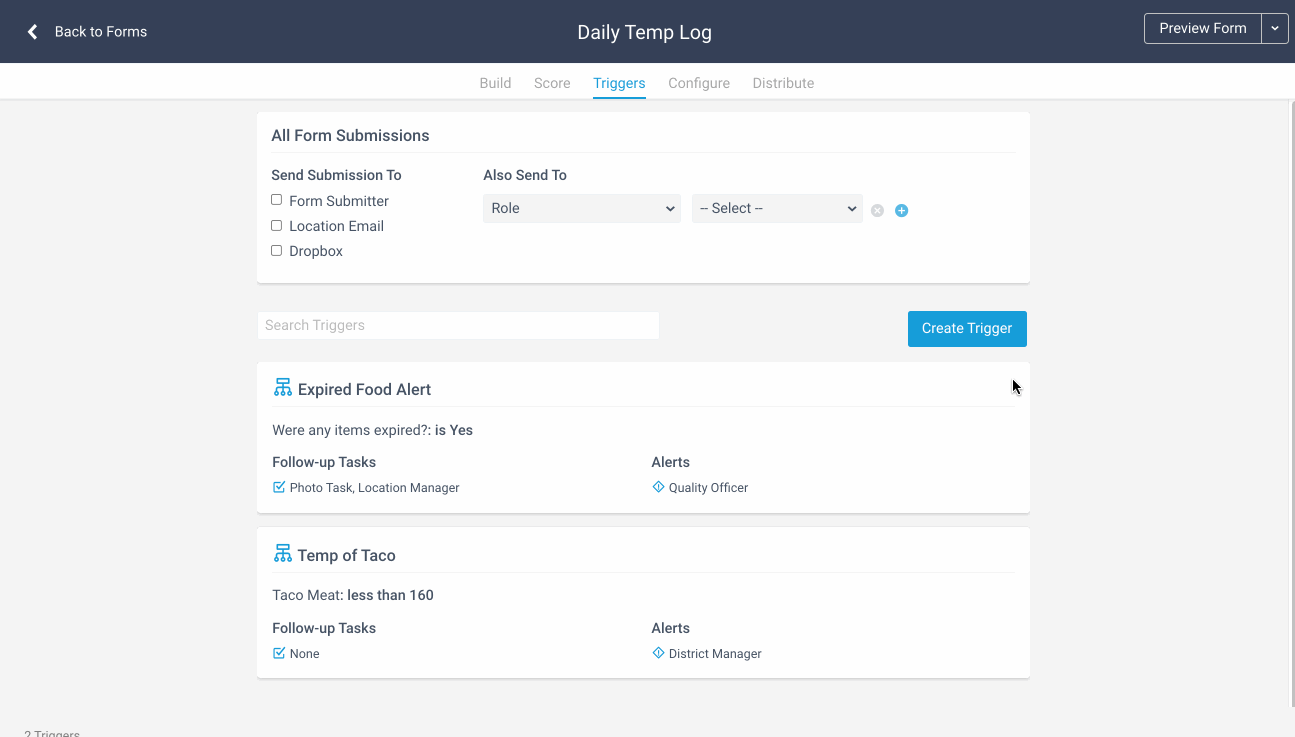Click the District Manager alert icon
Image resolution: width=1295 pixels, height=737 pixels.
(658, 653)
